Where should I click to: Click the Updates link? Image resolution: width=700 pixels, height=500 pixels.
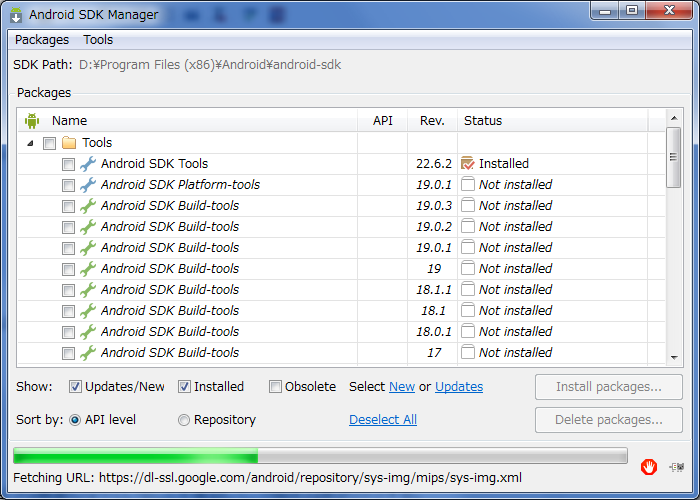(x=459, y=387)
